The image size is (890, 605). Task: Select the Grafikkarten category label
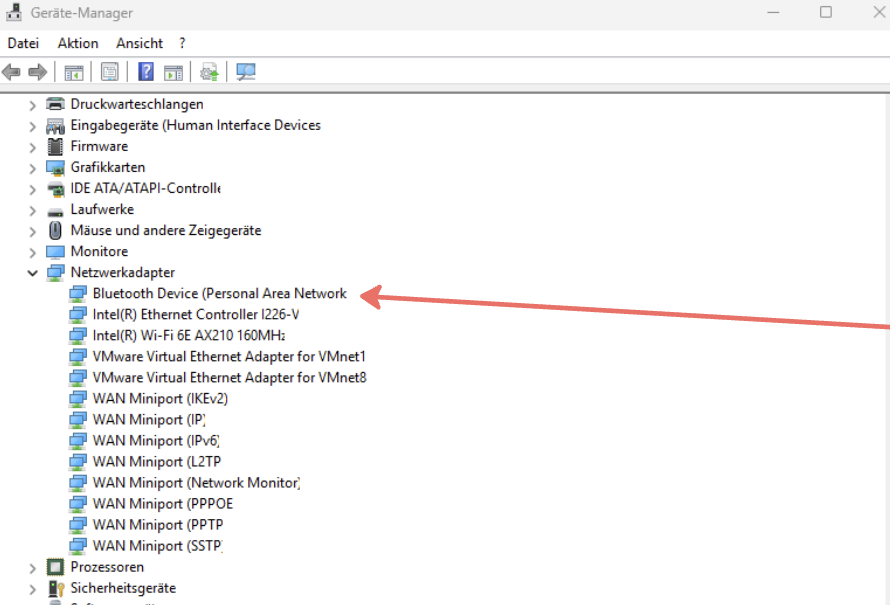(108, 167)
